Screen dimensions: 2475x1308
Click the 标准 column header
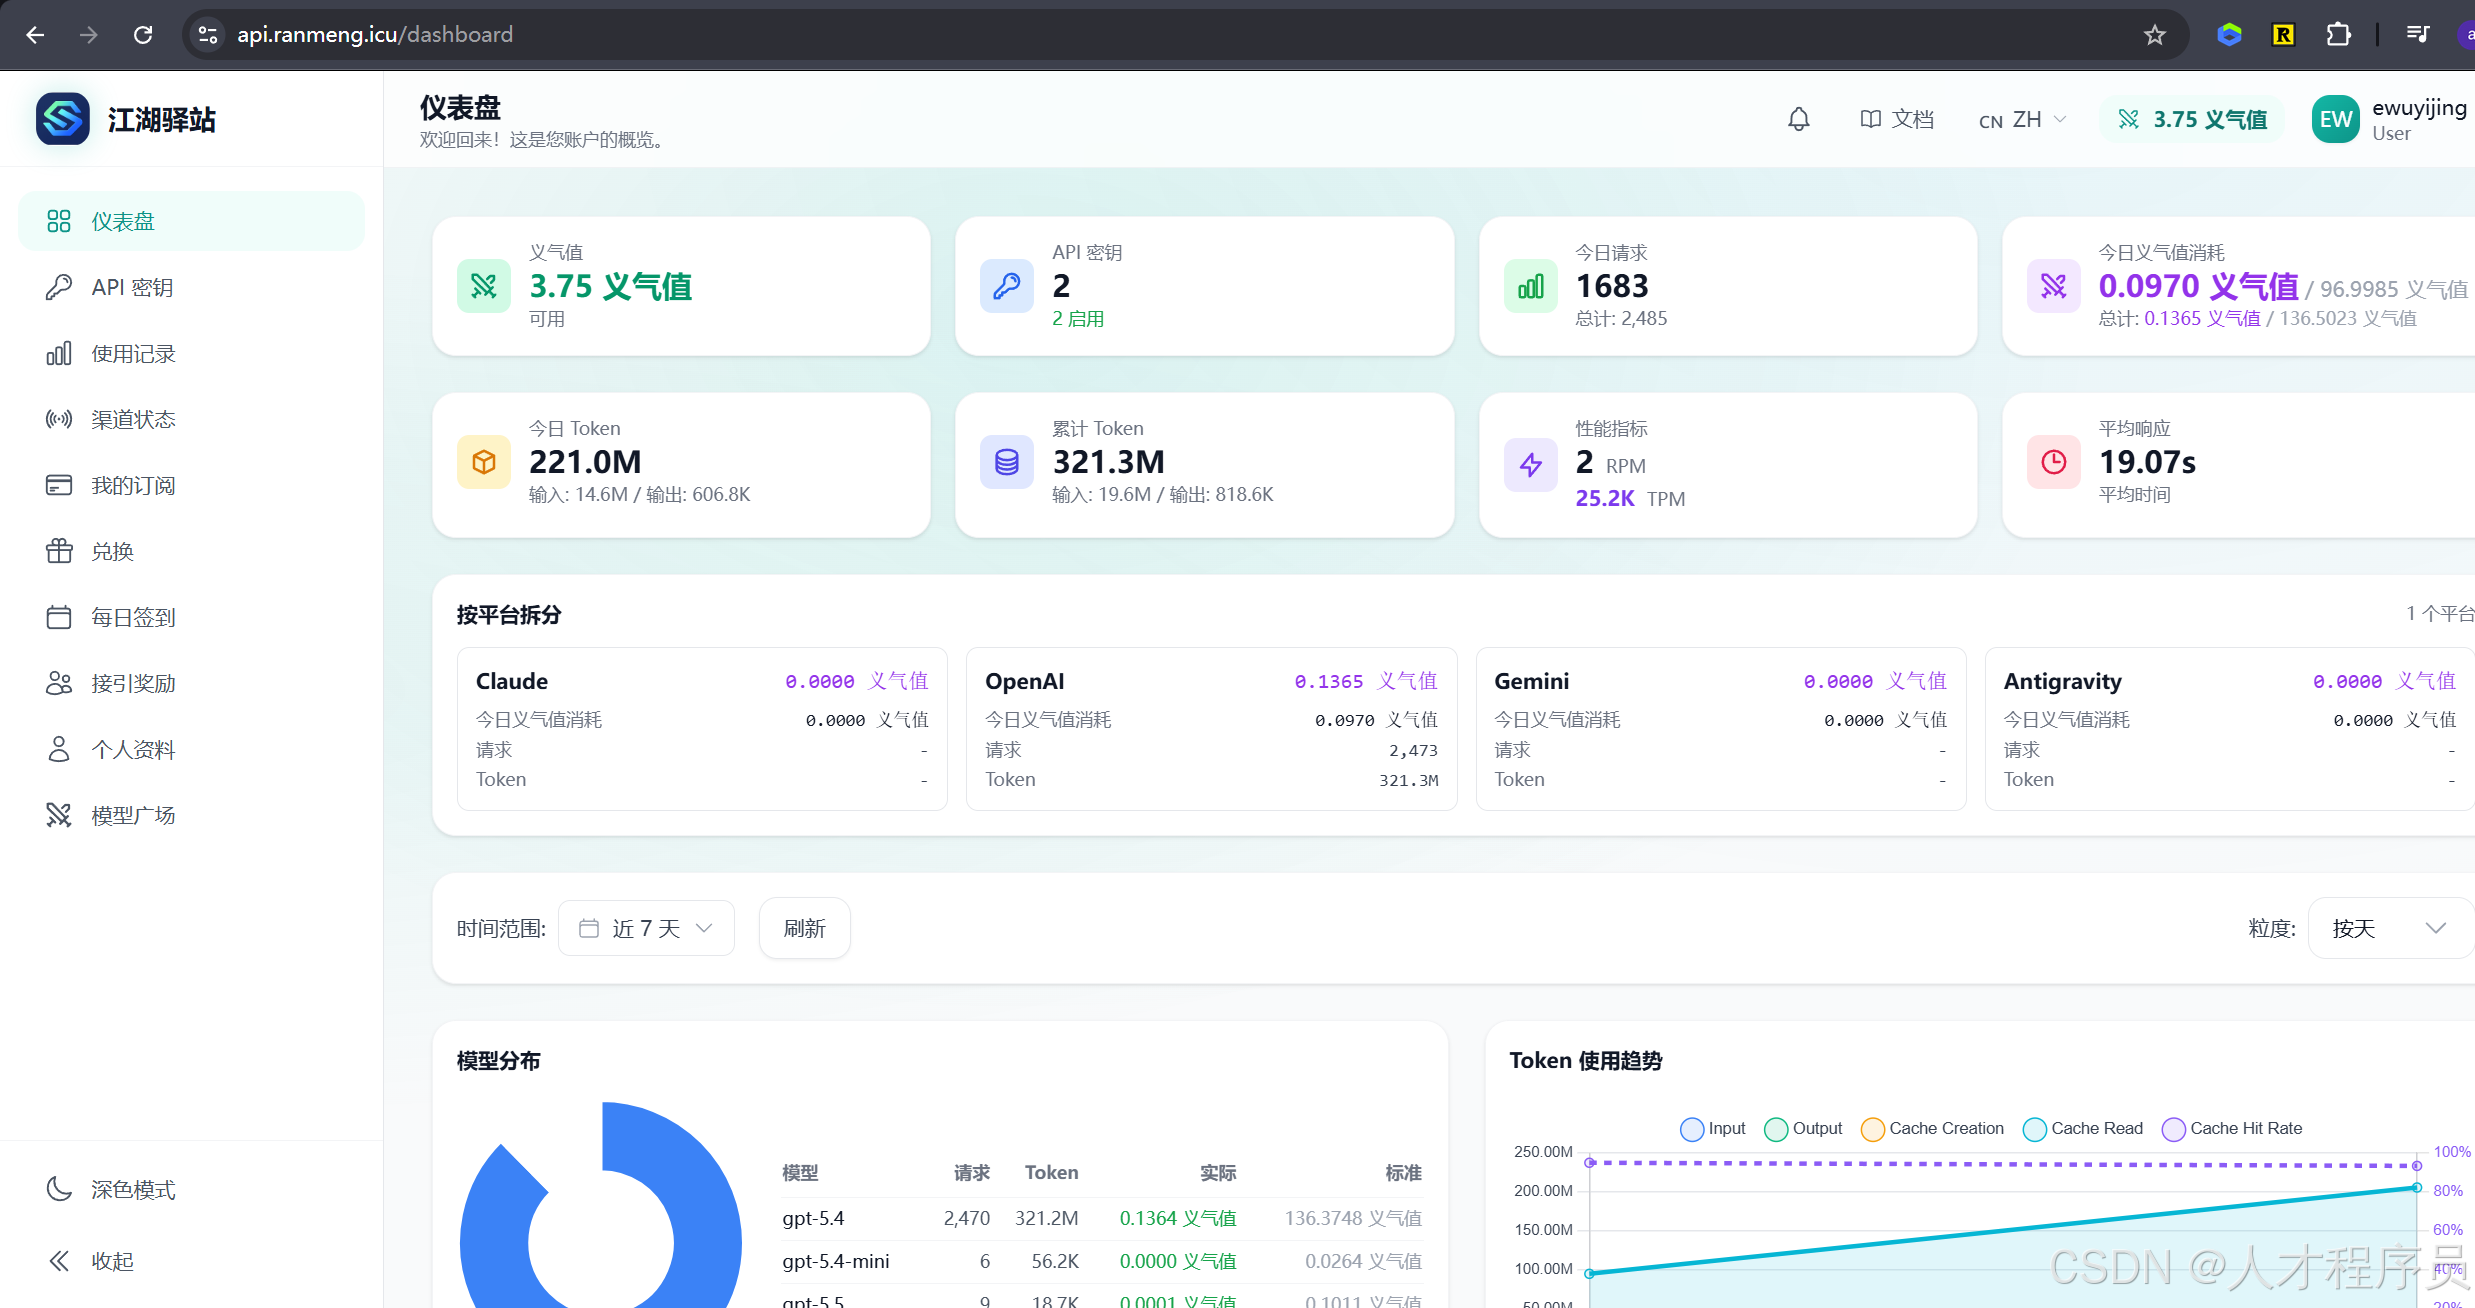(x=1403, y=1172)
